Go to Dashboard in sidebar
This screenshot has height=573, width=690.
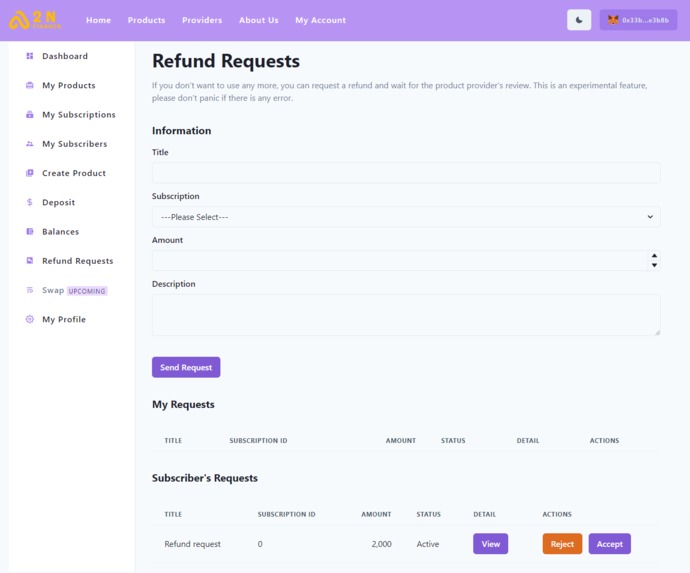65,56
